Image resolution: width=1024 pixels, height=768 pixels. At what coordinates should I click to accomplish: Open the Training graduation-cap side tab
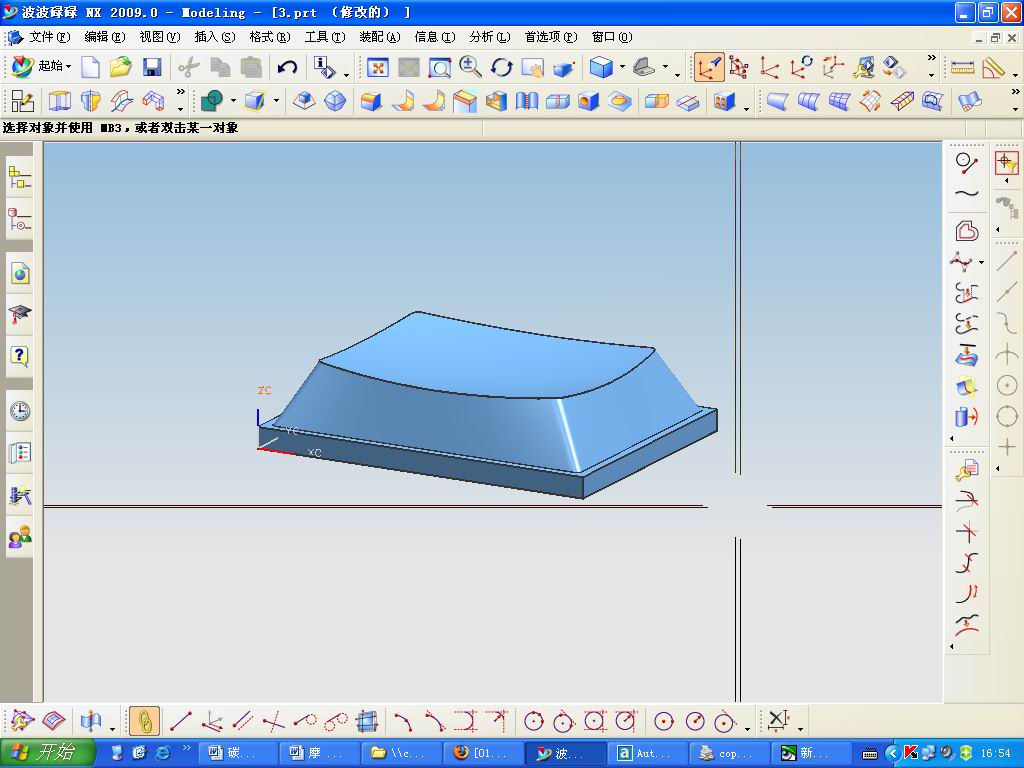click(20, 315)
